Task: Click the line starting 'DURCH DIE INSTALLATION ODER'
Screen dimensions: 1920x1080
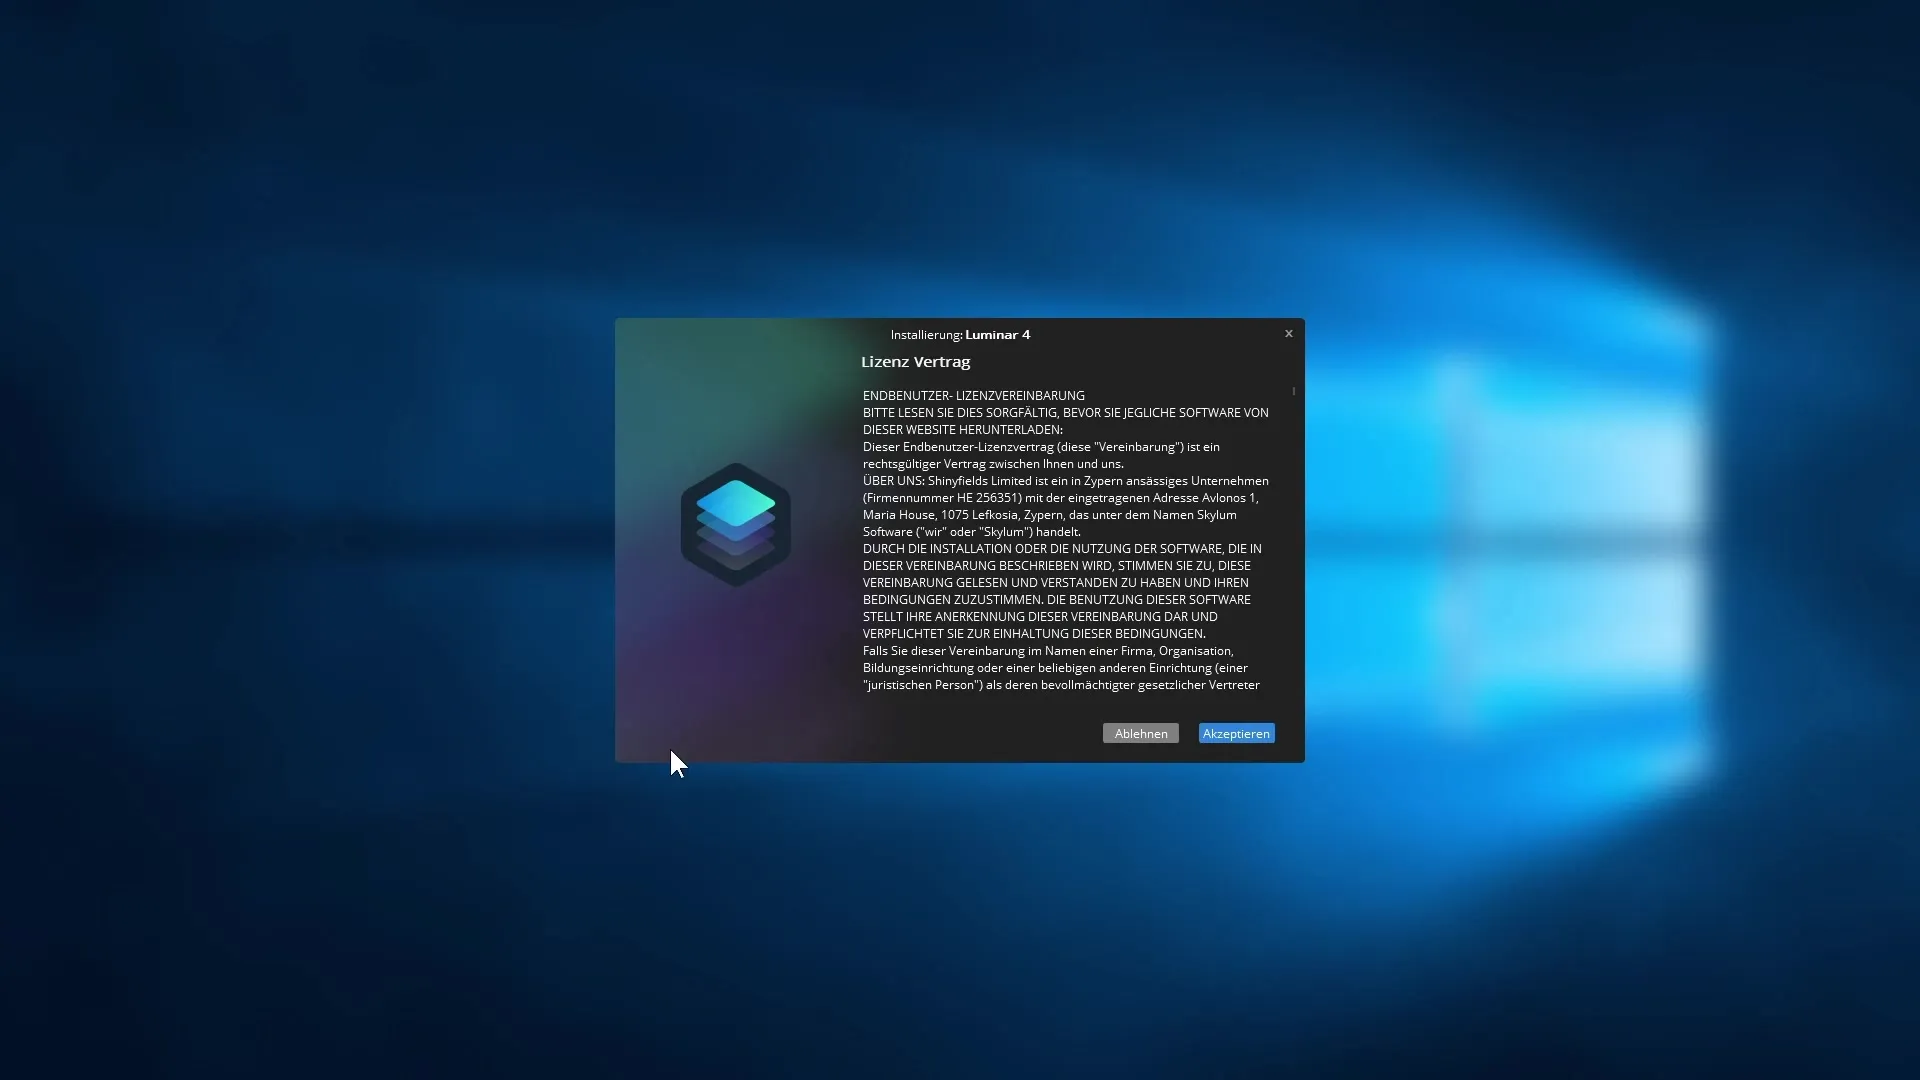Action: [x=1062, y=549]
